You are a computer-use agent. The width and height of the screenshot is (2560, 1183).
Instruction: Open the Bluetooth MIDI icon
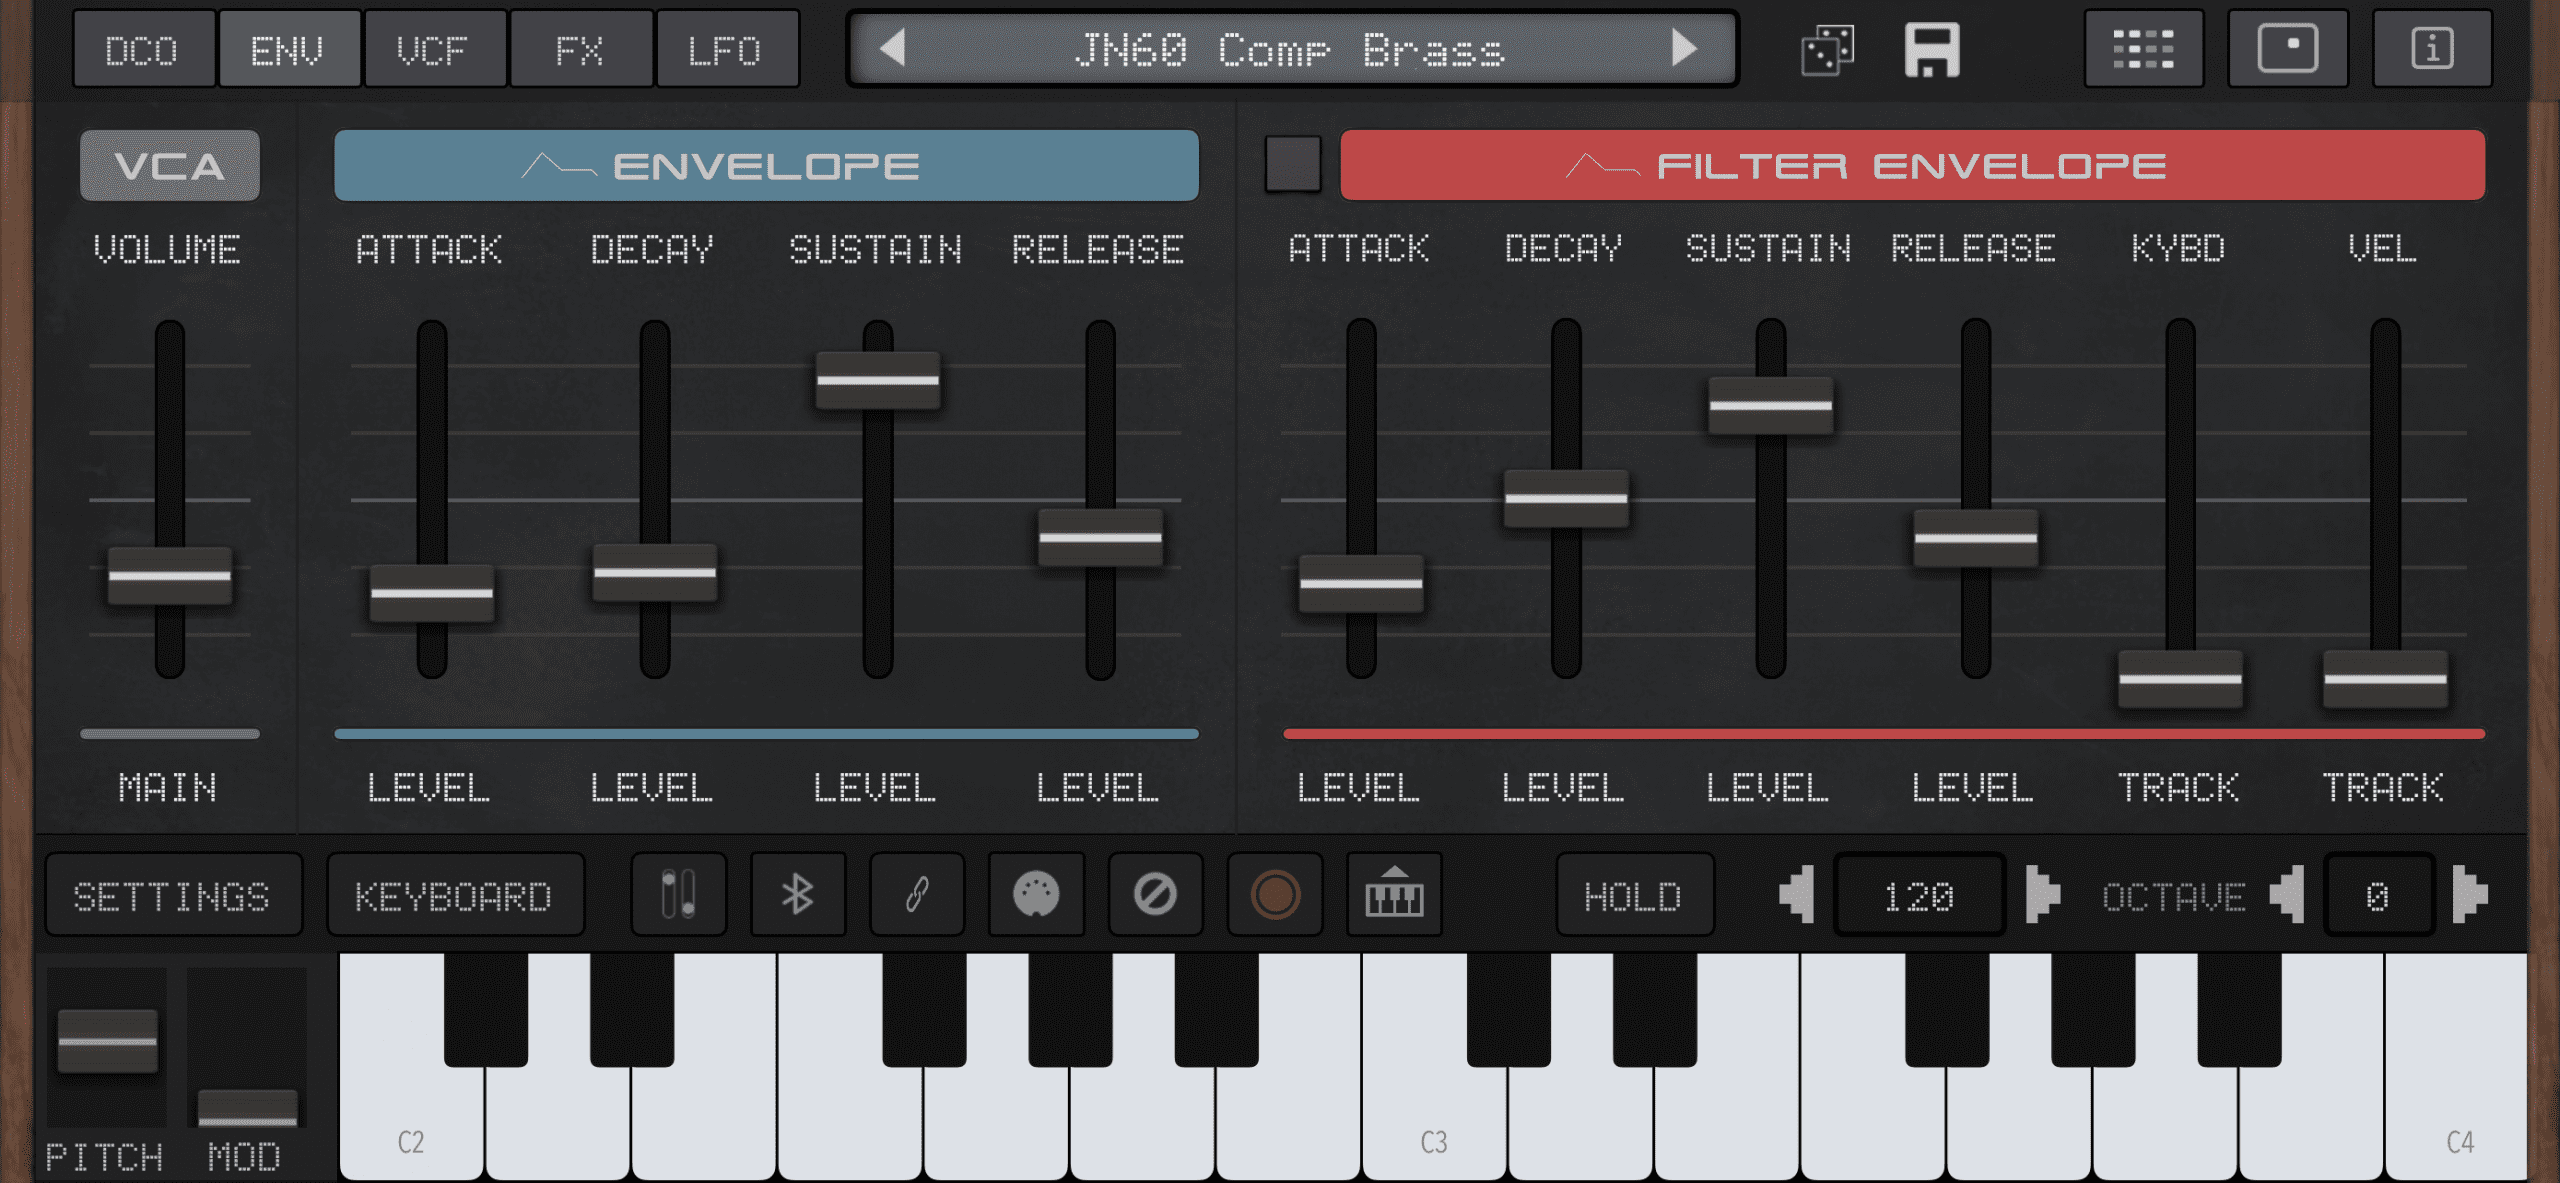(798, 894)
